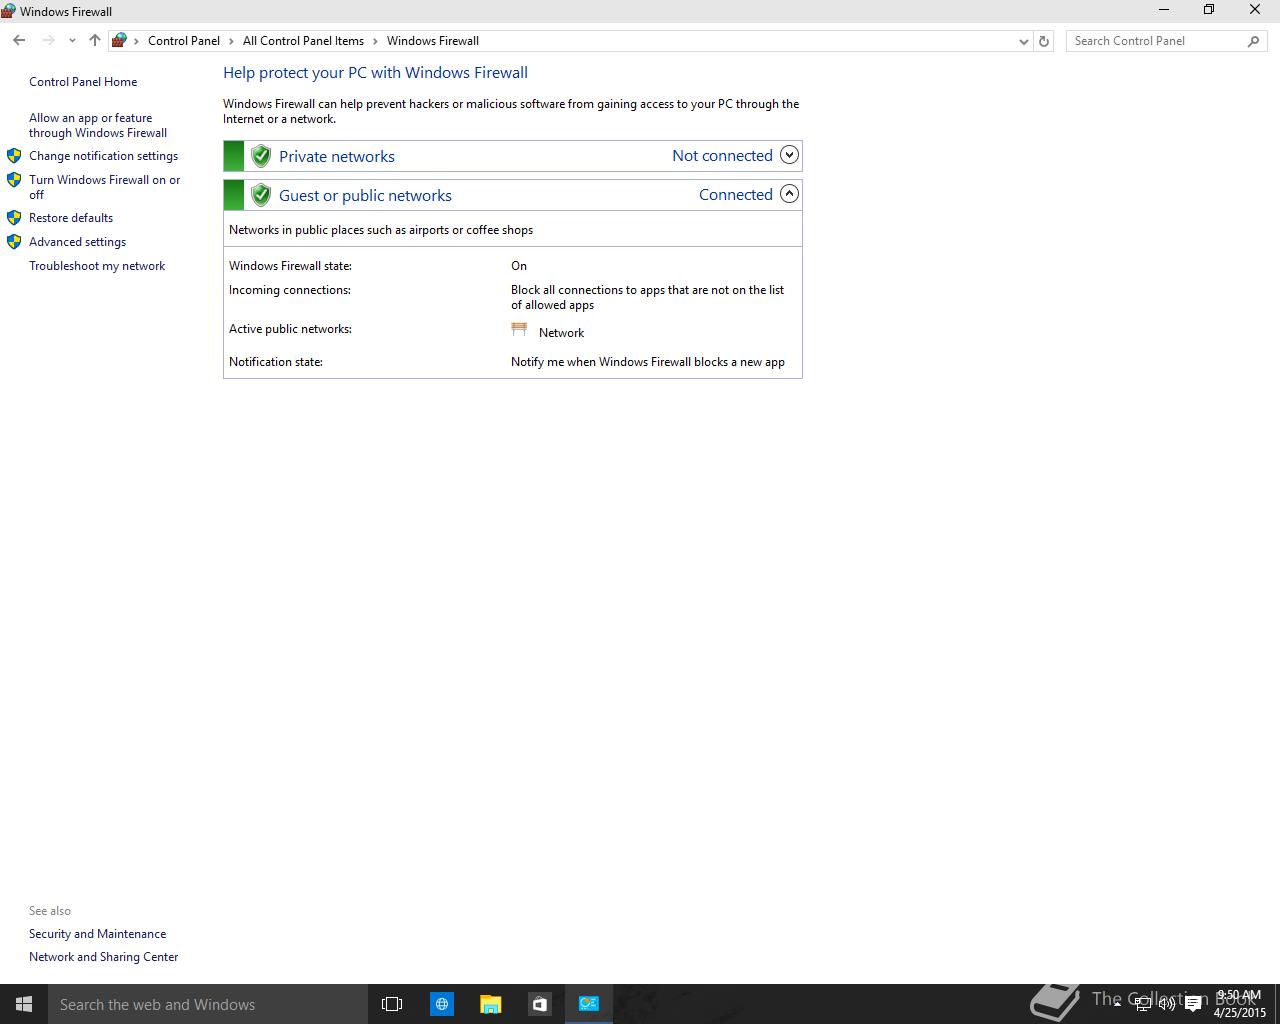Collapse the Guest or public networks chevron
Viewport: 1280px width, 1024px height.
789,194
